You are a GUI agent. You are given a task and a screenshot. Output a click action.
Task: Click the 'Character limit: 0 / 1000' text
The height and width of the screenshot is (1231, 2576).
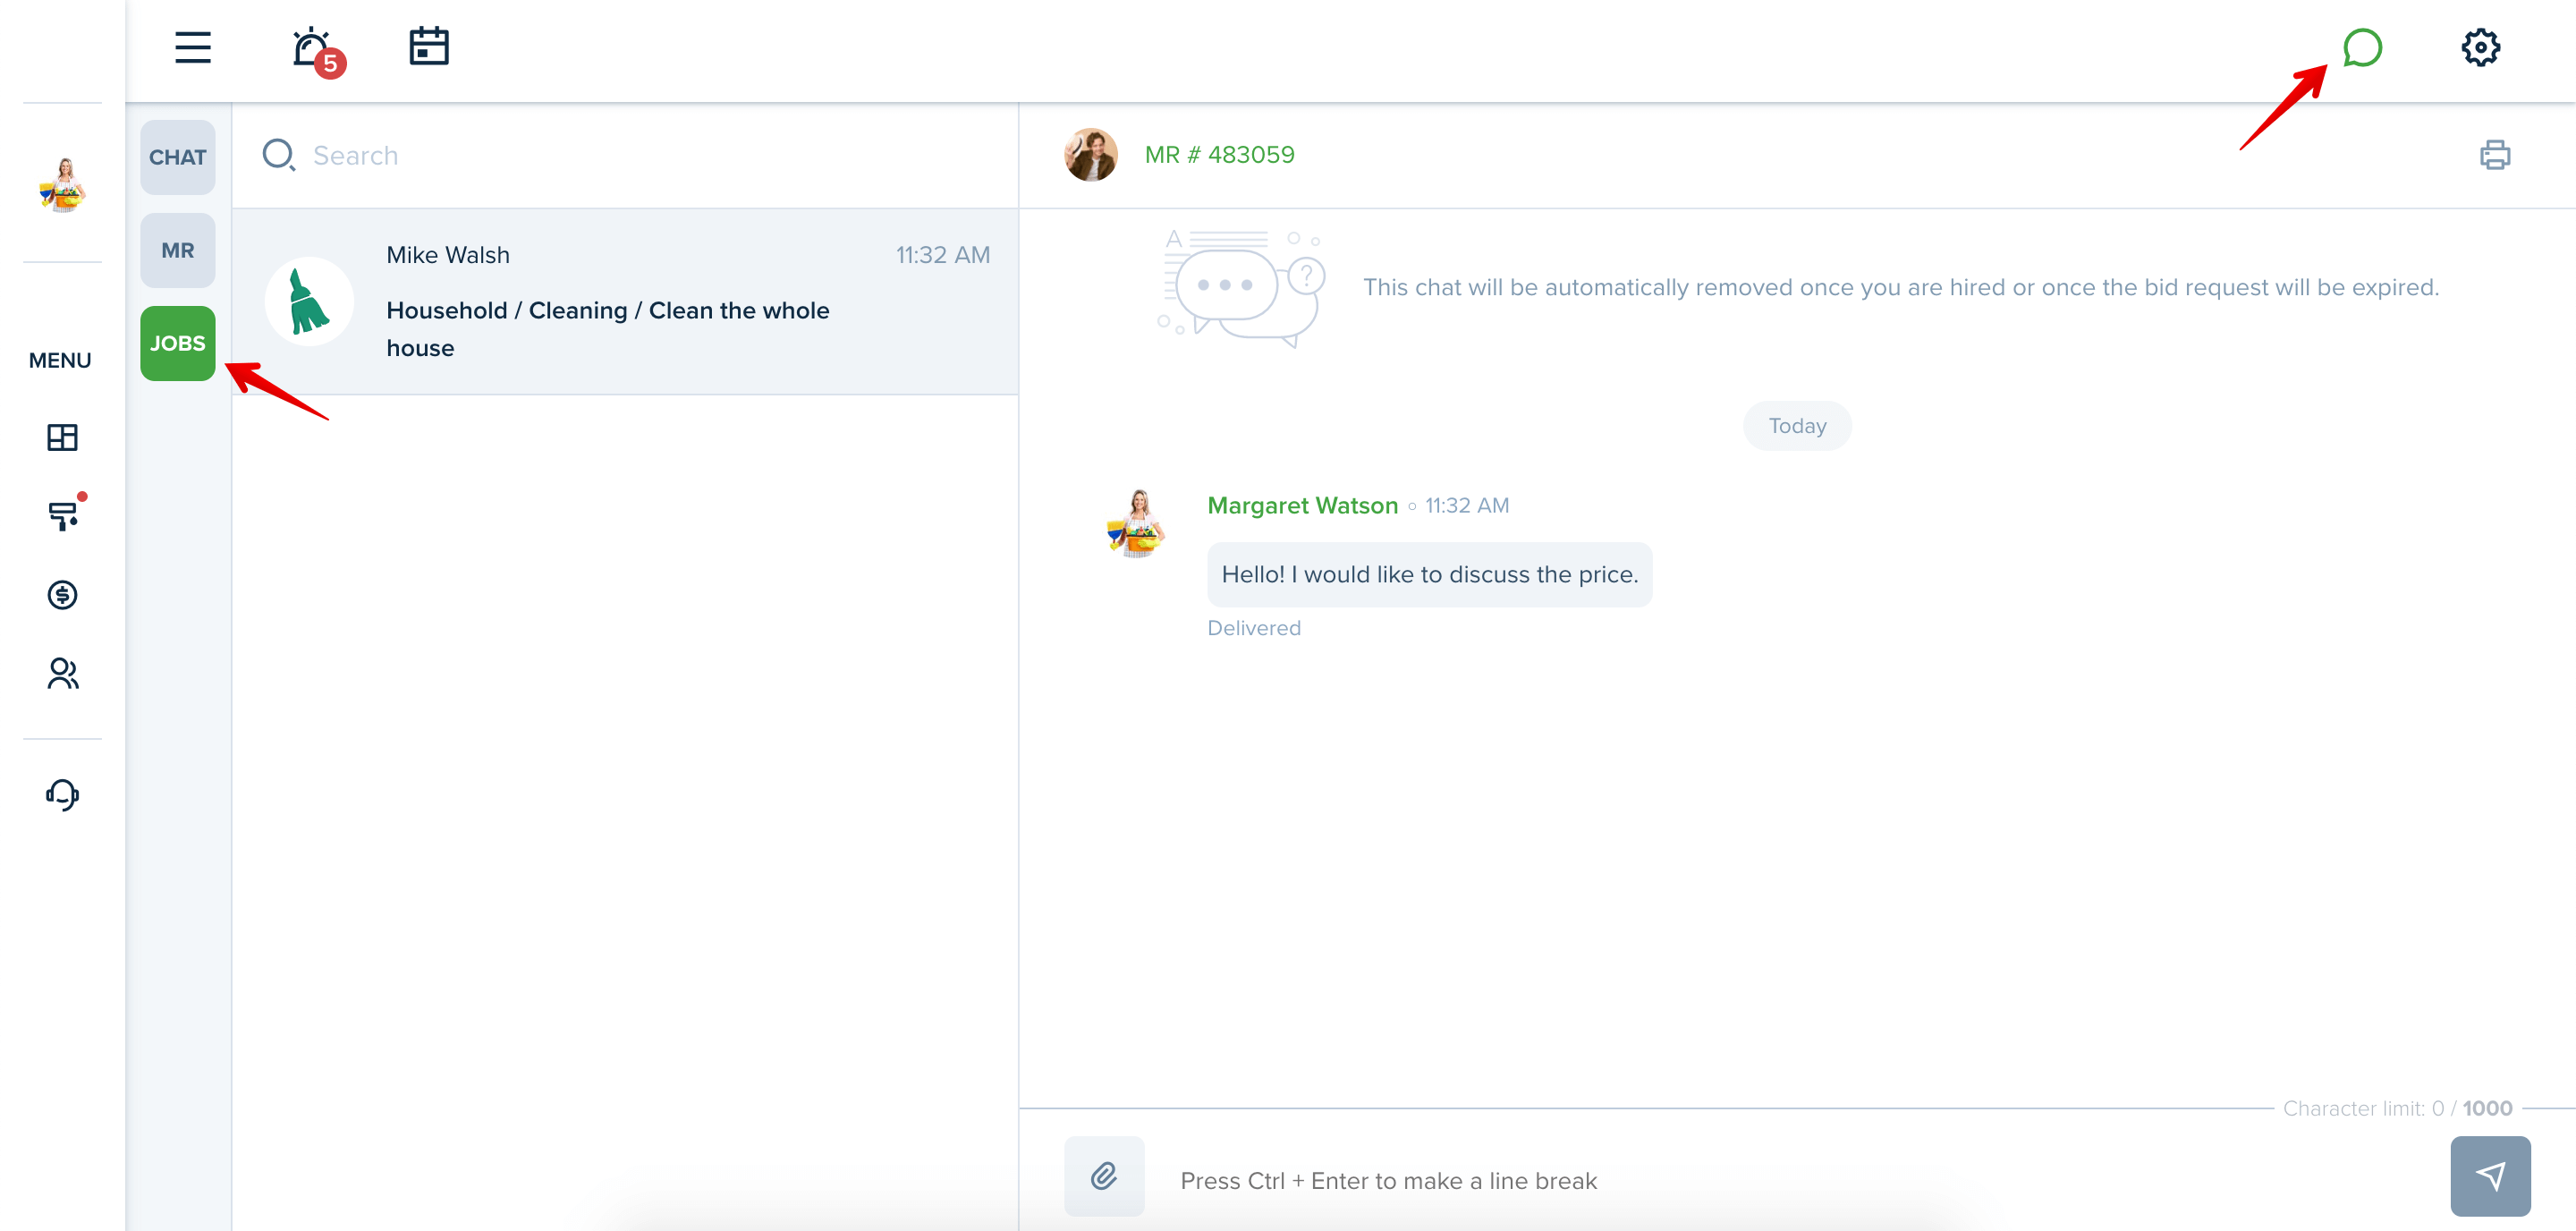[x=2397, y=1108]
